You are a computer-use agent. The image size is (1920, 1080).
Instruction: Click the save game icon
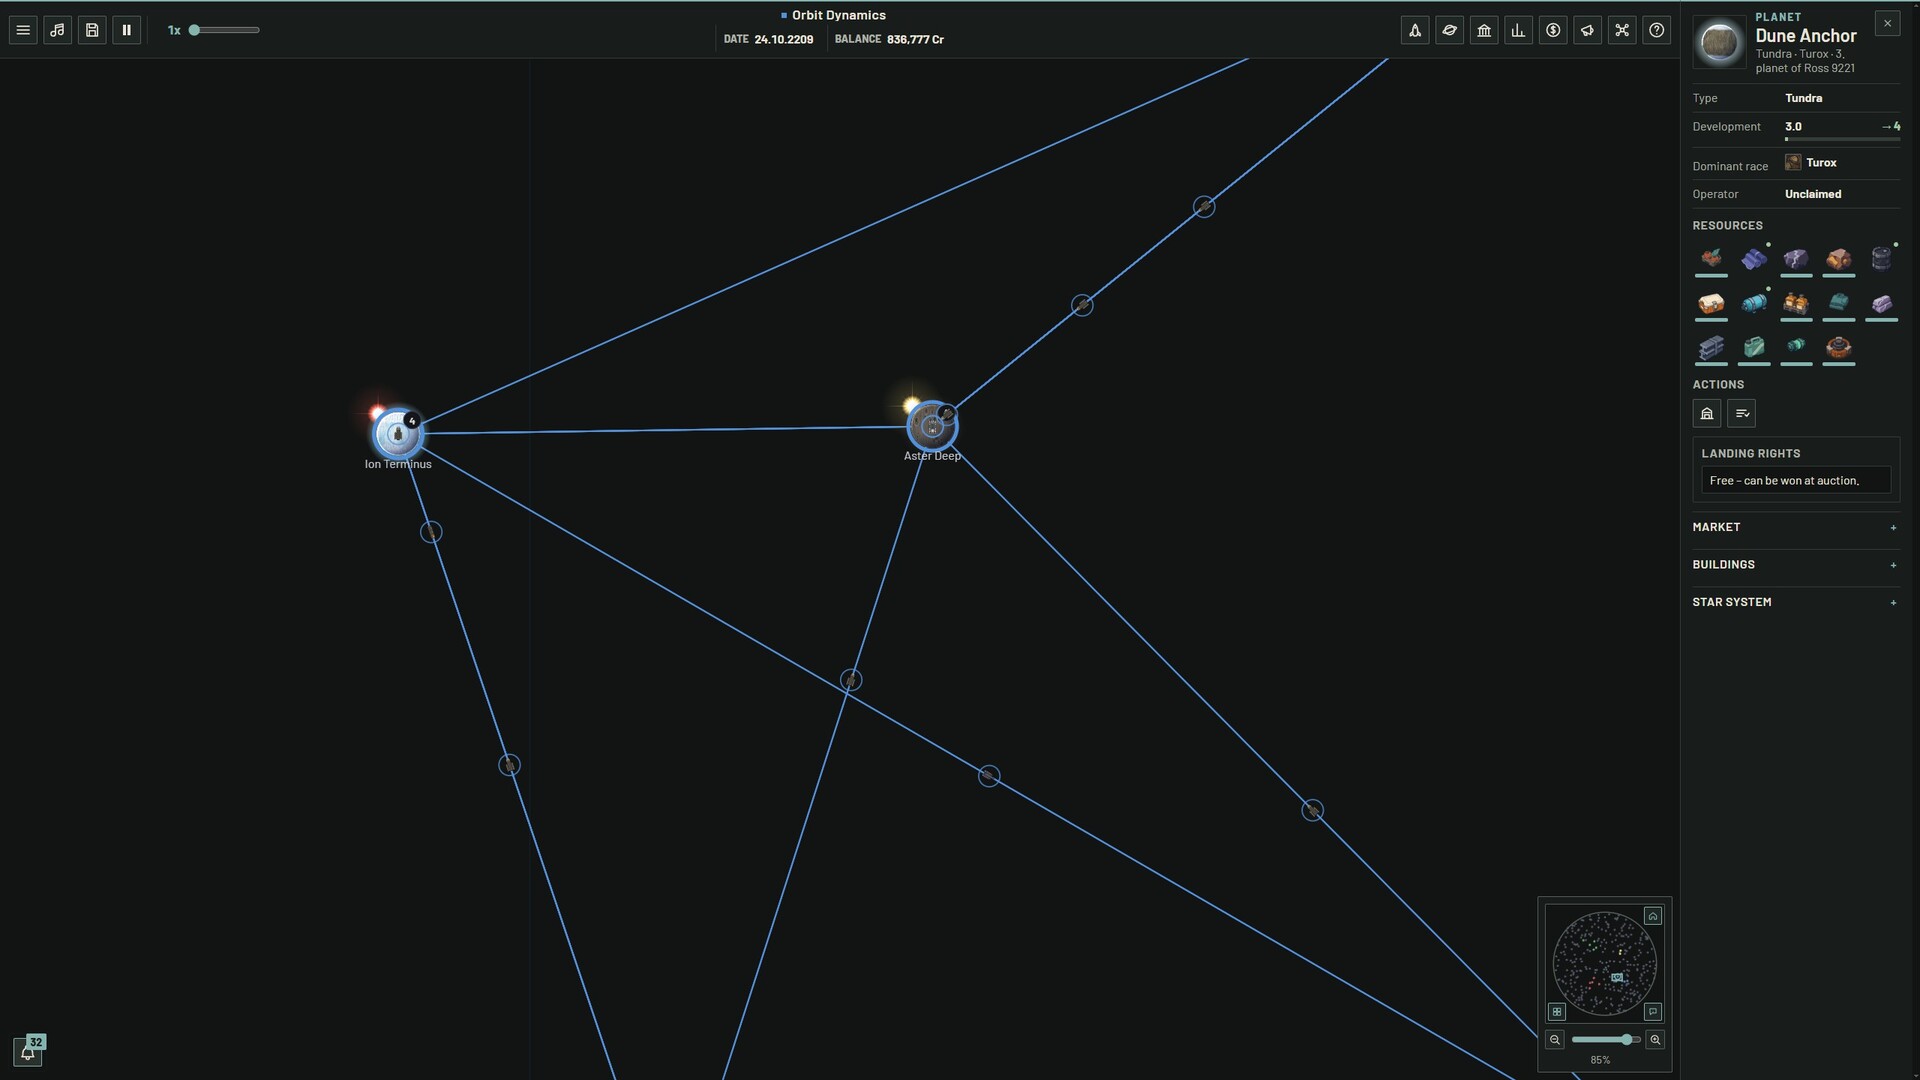coord(92,30)
